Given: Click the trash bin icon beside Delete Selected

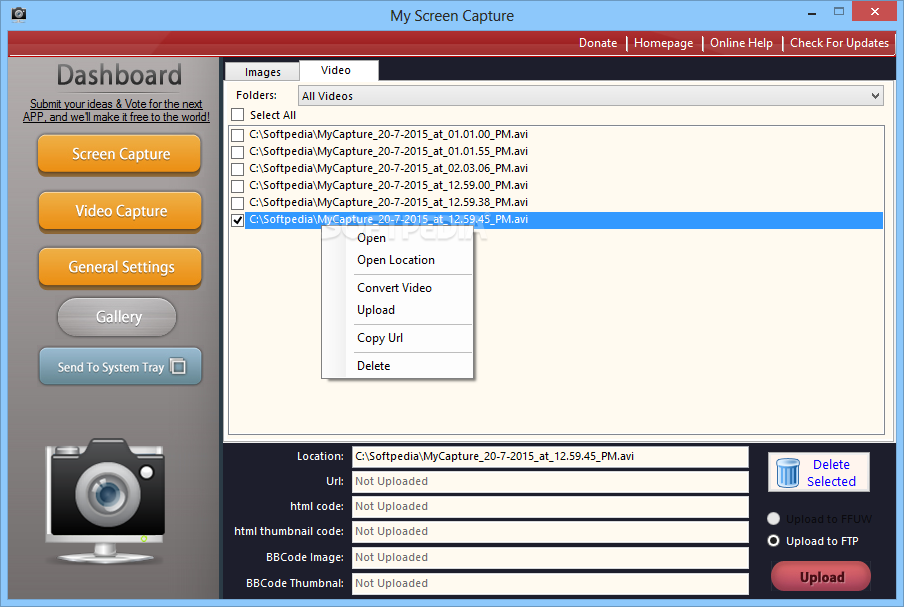Looking at the screenshot, I should point(788,473).
